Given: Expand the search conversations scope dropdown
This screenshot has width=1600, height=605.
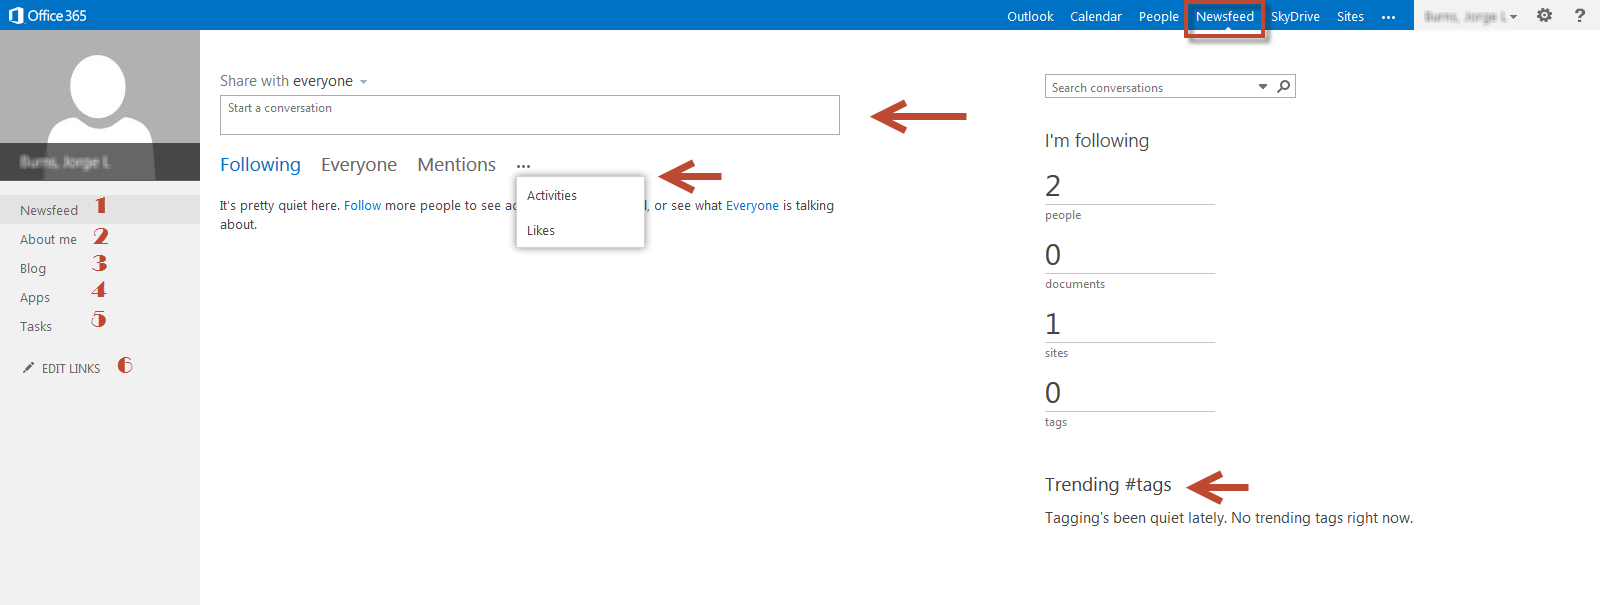Looking at the screenshot, I should pyautogui.click(x=1262, y=87).
